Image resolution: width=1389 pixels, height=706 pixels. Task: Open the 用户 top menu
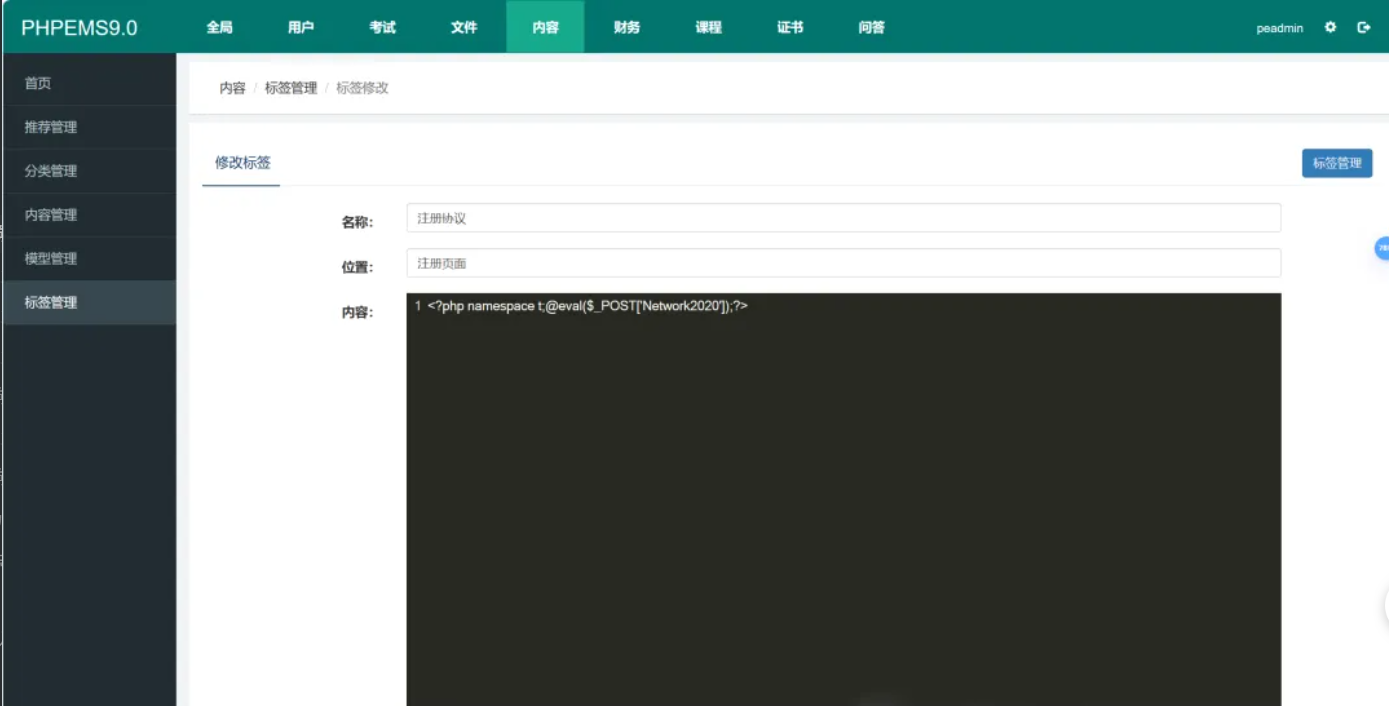coord(301,28)
